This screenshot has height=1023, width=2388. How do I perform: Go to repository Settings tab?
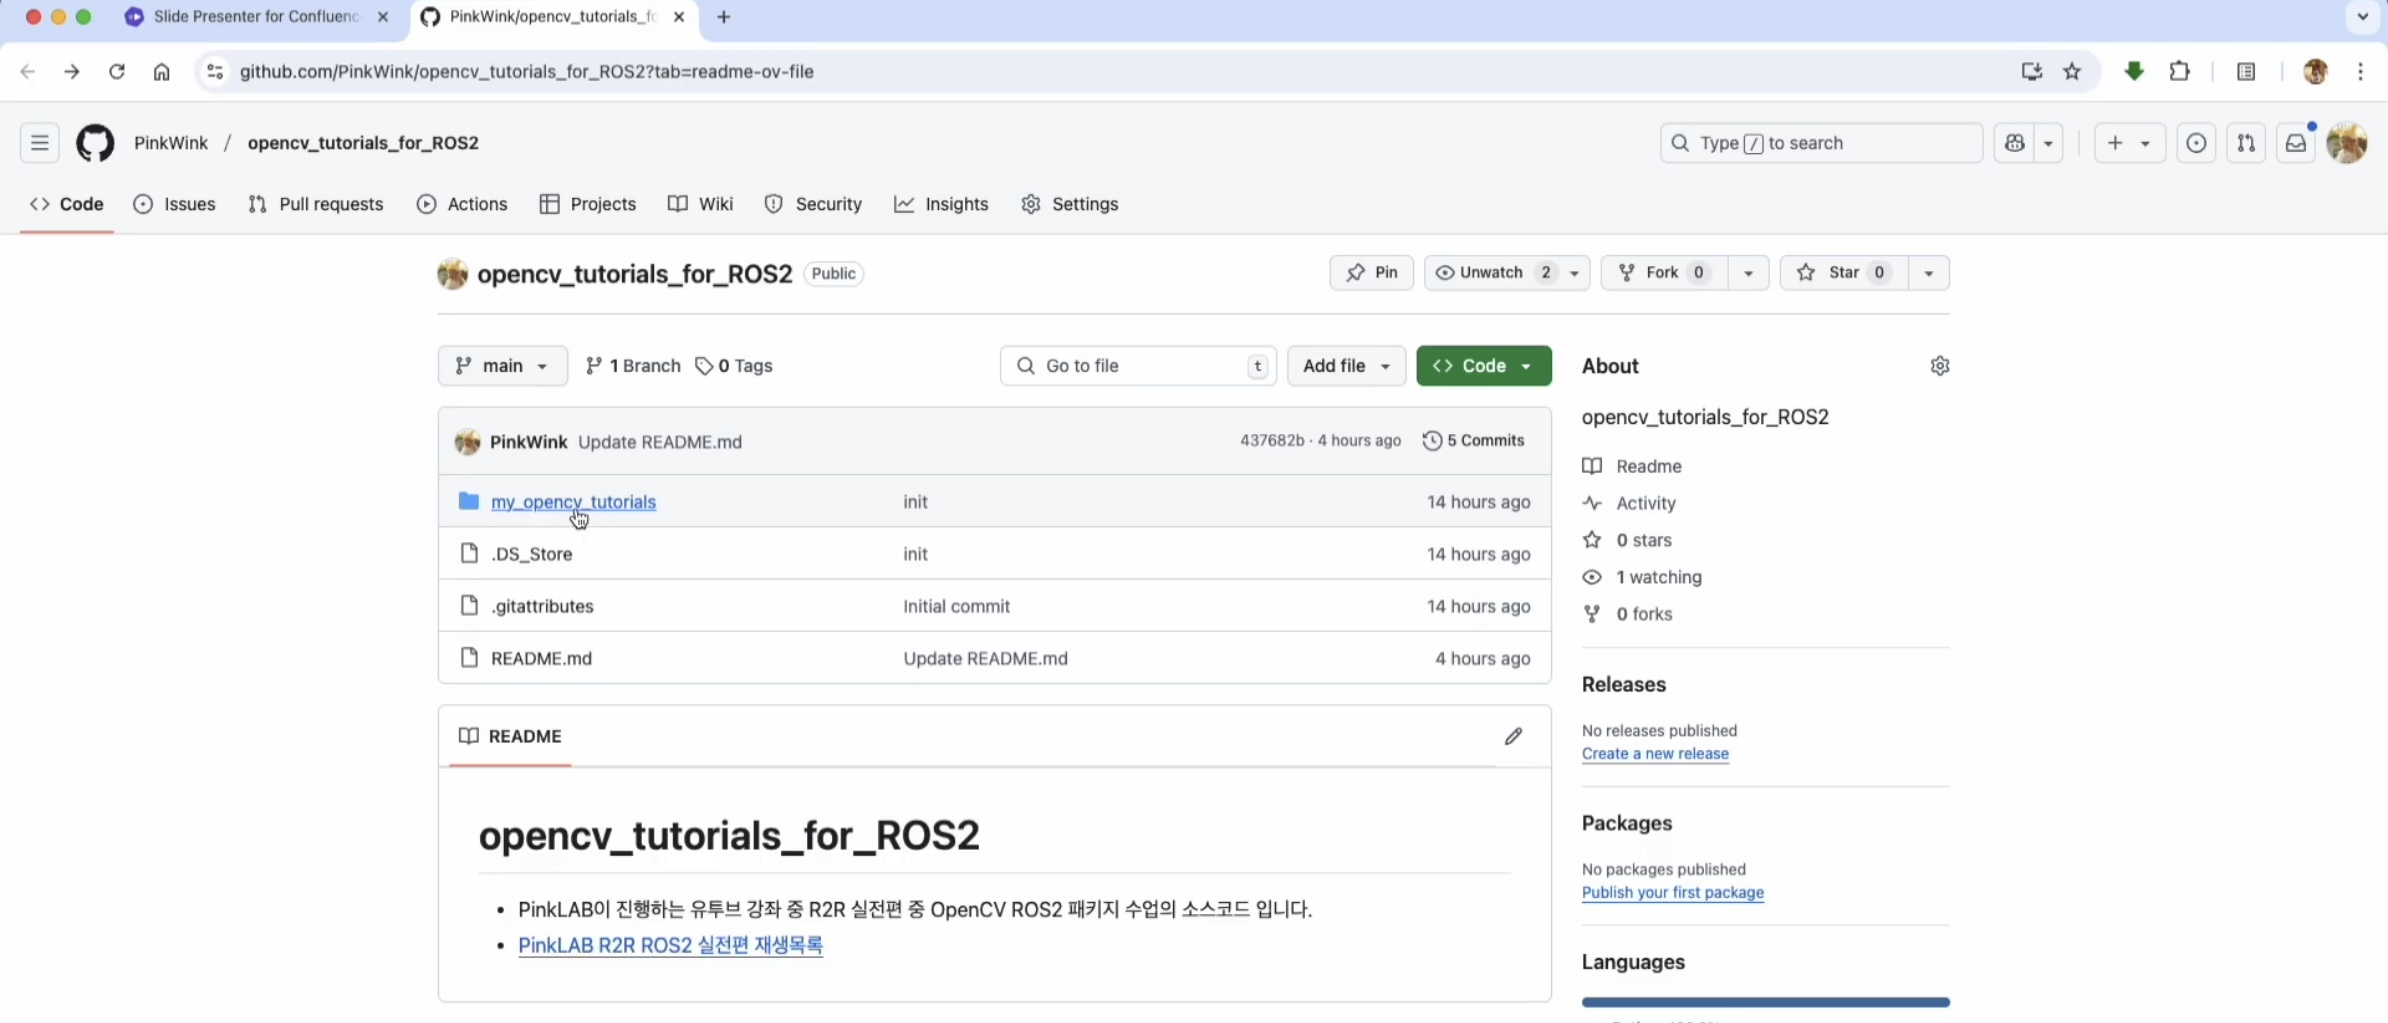pyautogui.click(x=1070, y=204)
